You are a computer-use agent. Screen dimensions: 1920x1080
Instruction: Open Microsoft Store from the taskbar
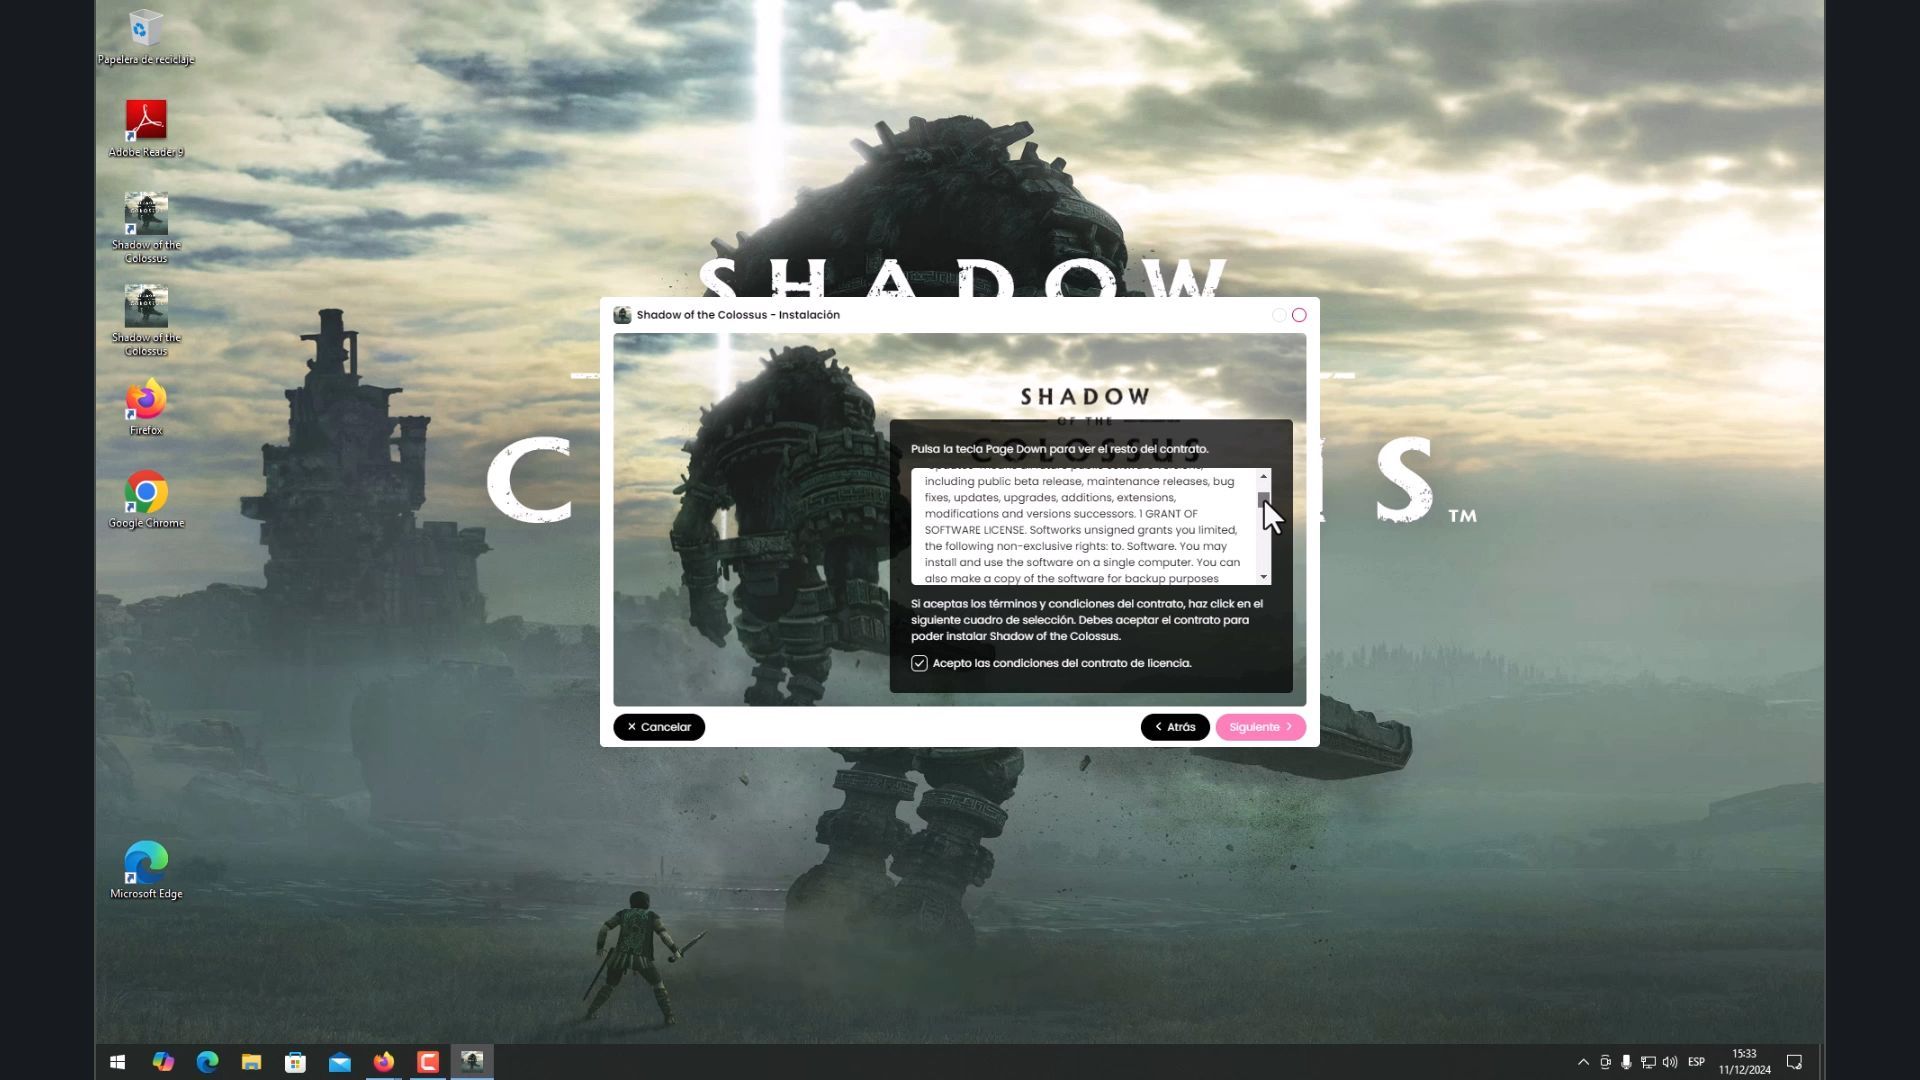tap(295, 1062)
